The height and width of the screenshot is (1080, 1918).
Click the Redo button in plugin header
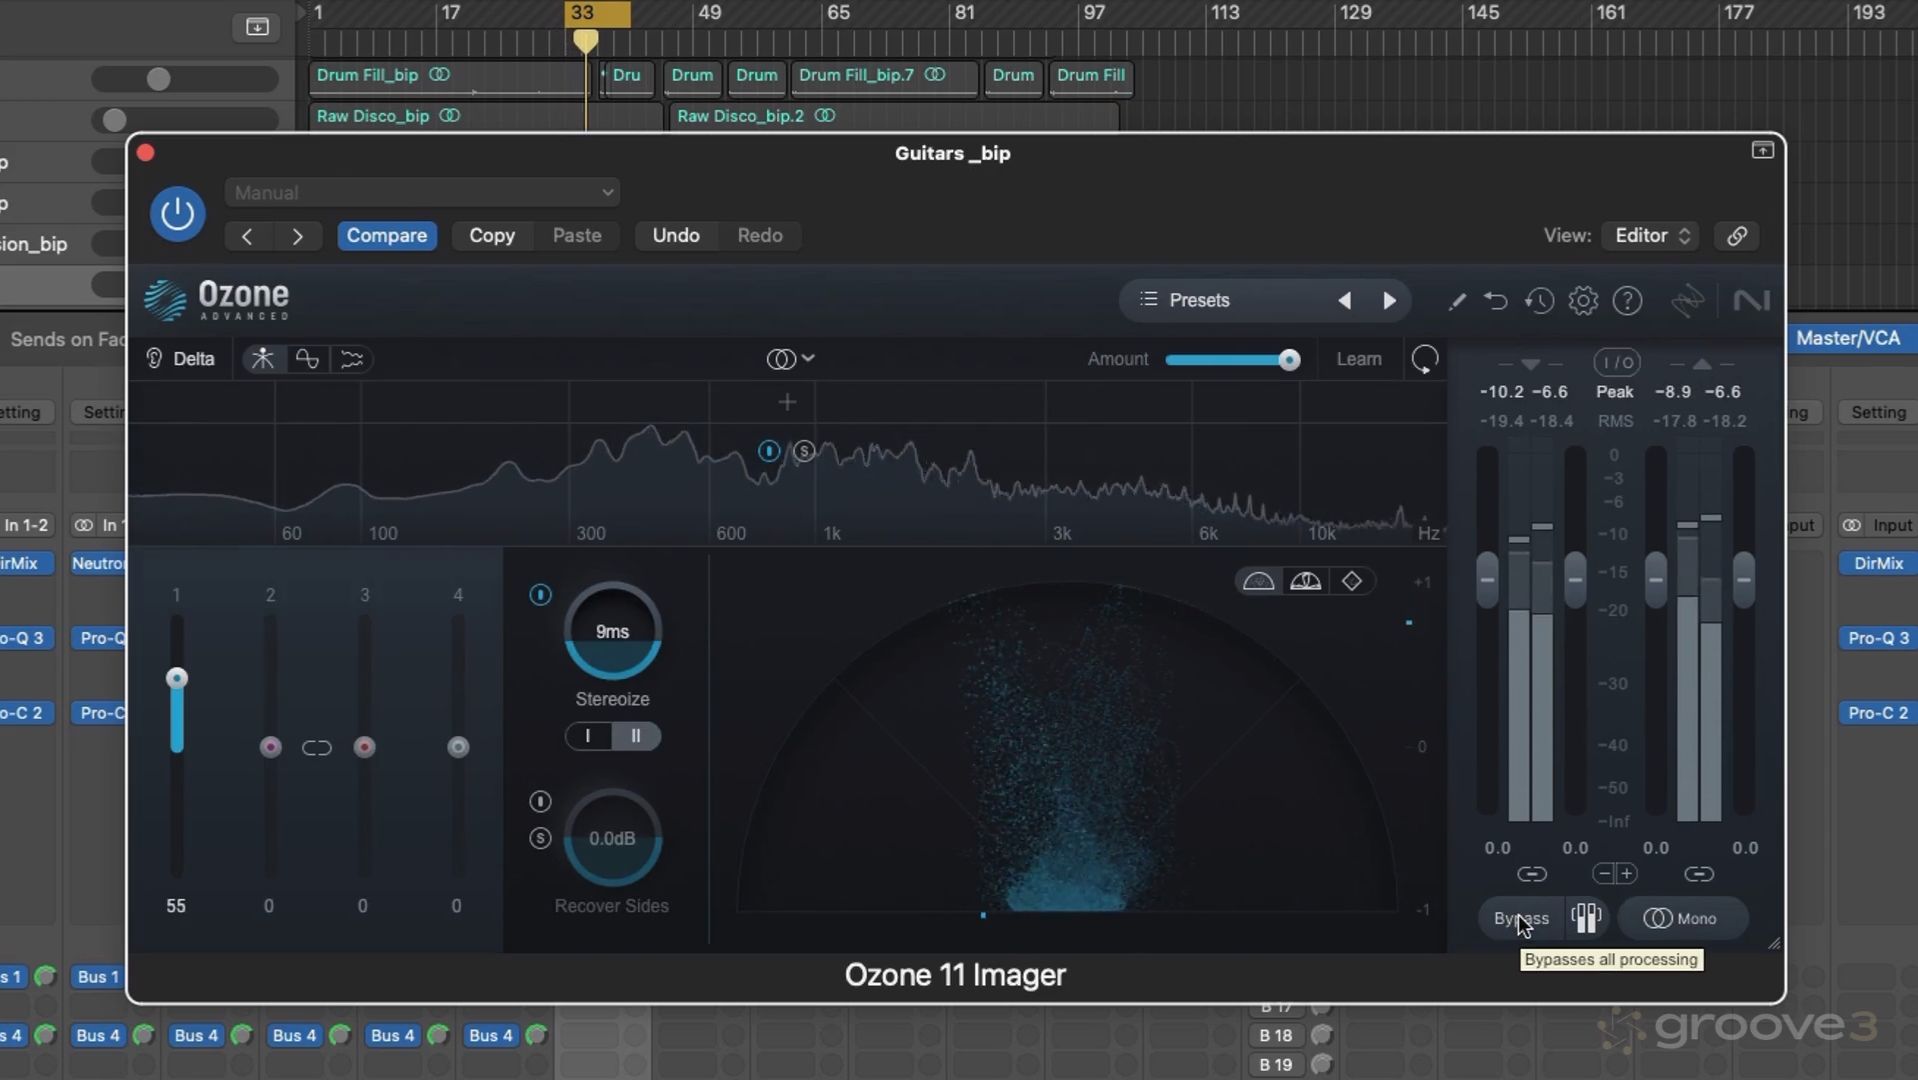pos(760,236)
